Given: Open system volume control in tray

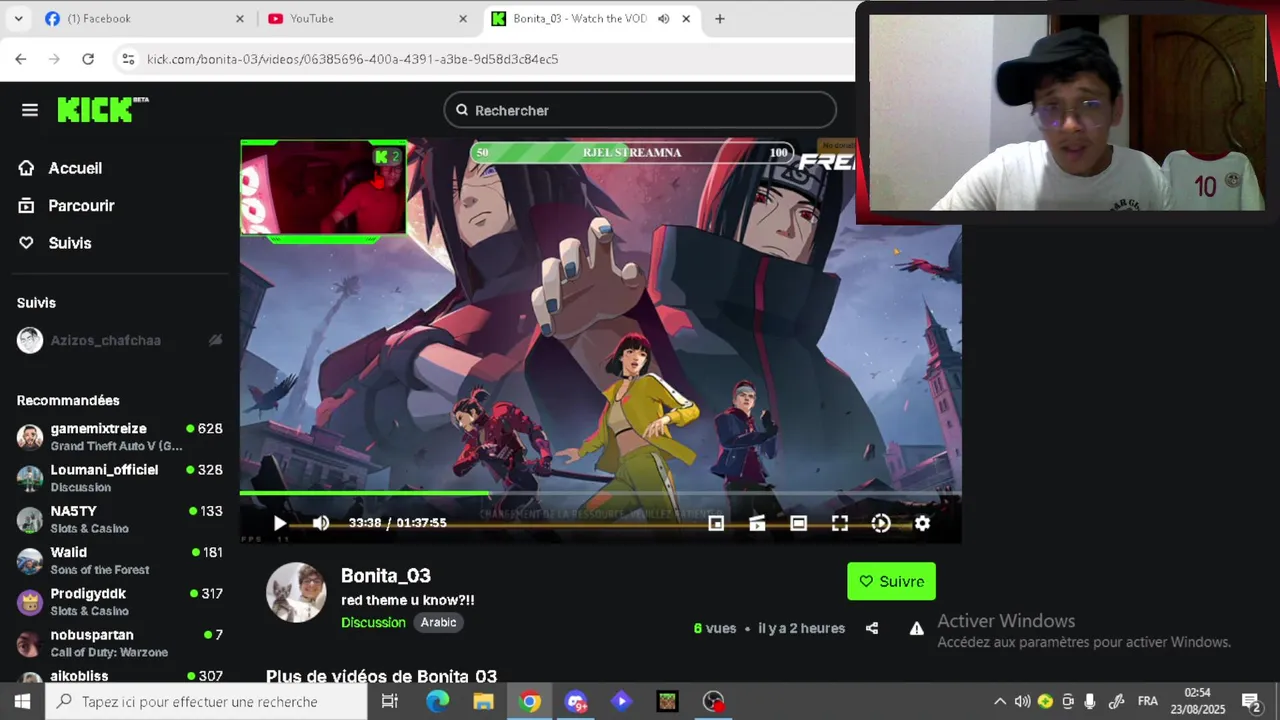Looking at the screenshot, I should pos(1022,701).
